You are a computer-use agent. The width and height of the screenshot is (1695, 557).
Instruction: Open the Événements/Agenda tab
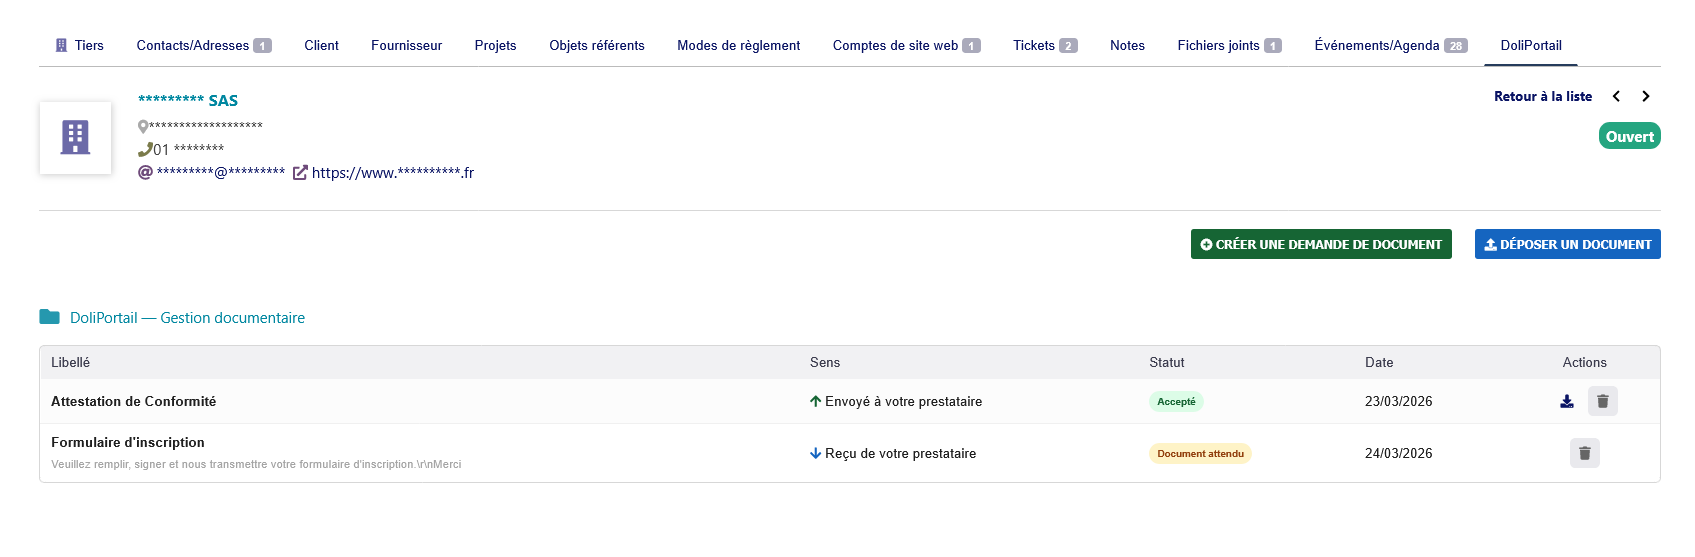[x=1390, y=45]
